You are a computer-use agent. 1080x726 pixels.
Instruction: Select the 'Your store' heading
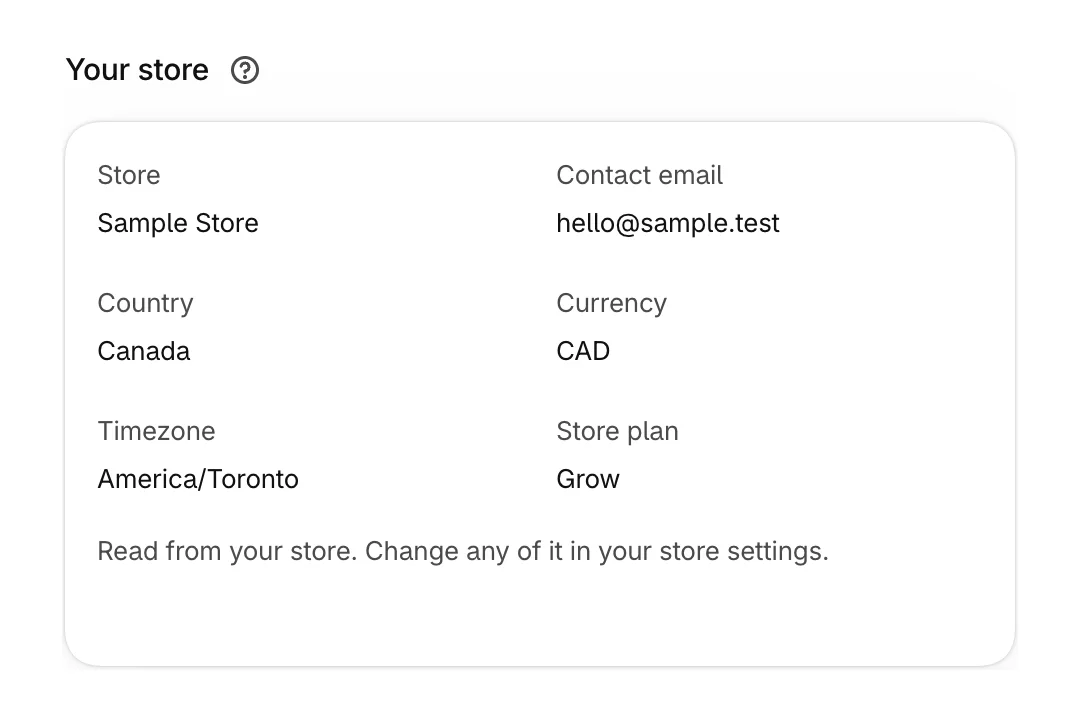pos(137,70)
